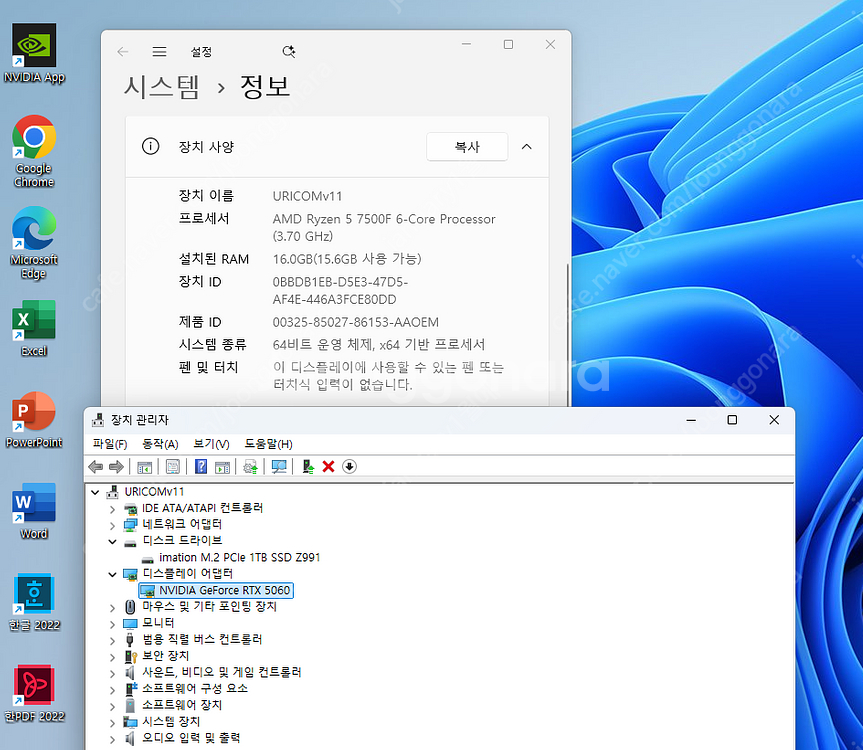Expand IDE ATA/ATAPI 컨트롤러 node
This screenshot has height=750, width=863.
pyautogui.click(x=112, y=509)
